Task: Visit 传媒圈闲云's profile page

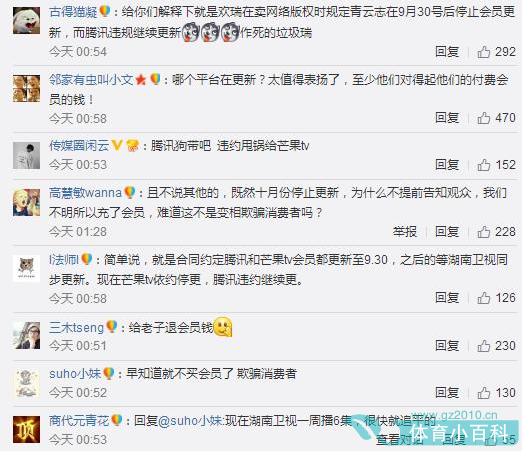Action: (x=79, y=146)
